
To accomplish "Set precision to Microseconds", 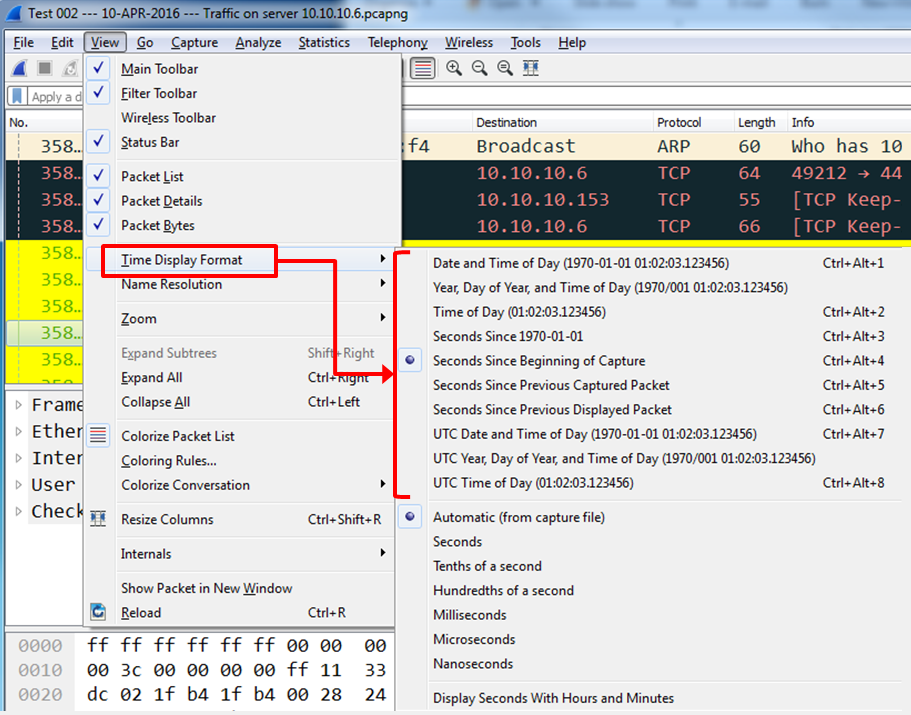I will tap(474, 639).
